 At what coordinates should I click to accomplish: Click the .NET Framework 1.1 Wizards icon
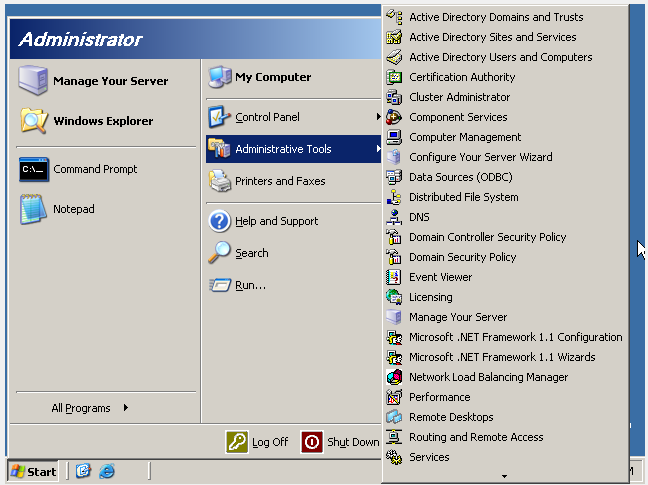pos(394,357)
